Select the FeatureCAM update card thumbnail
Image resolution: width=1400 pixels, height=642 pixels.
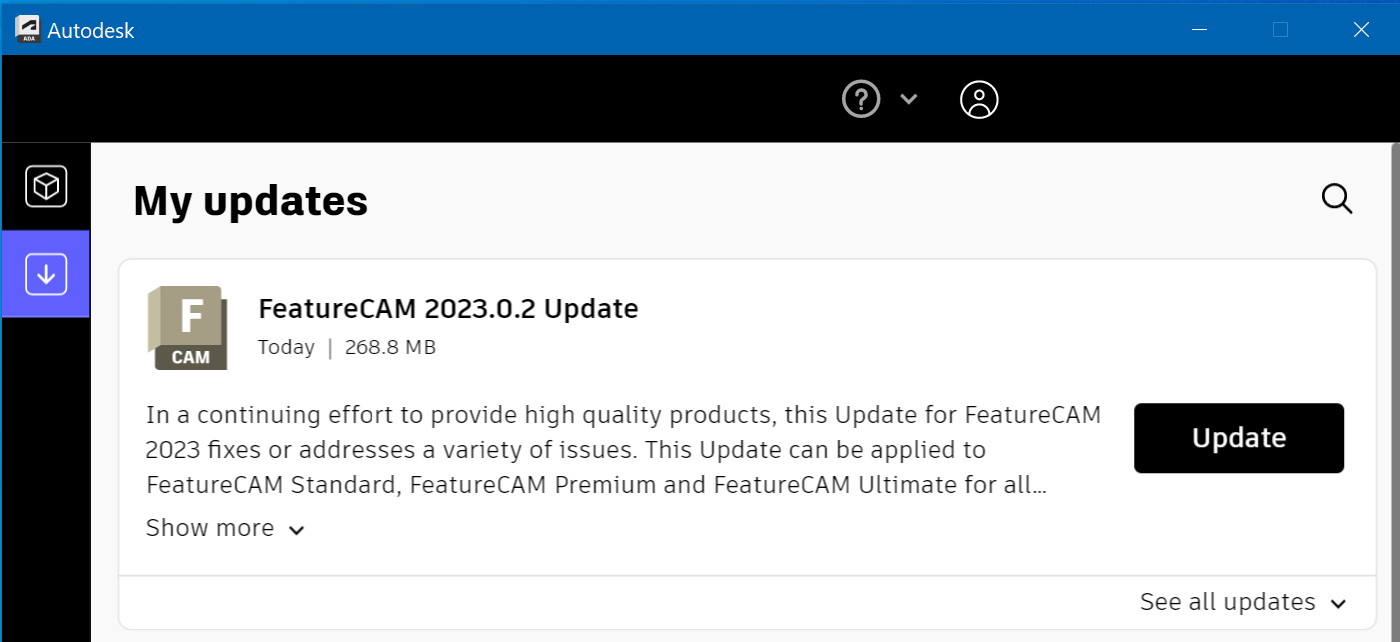pyautogui.click(x=187, y=328)
